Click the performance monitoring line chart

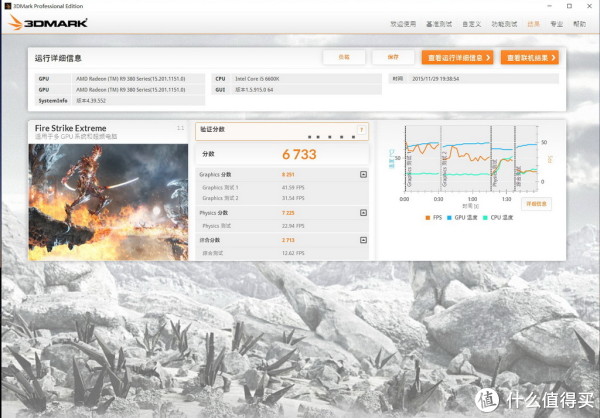(471, 158)
